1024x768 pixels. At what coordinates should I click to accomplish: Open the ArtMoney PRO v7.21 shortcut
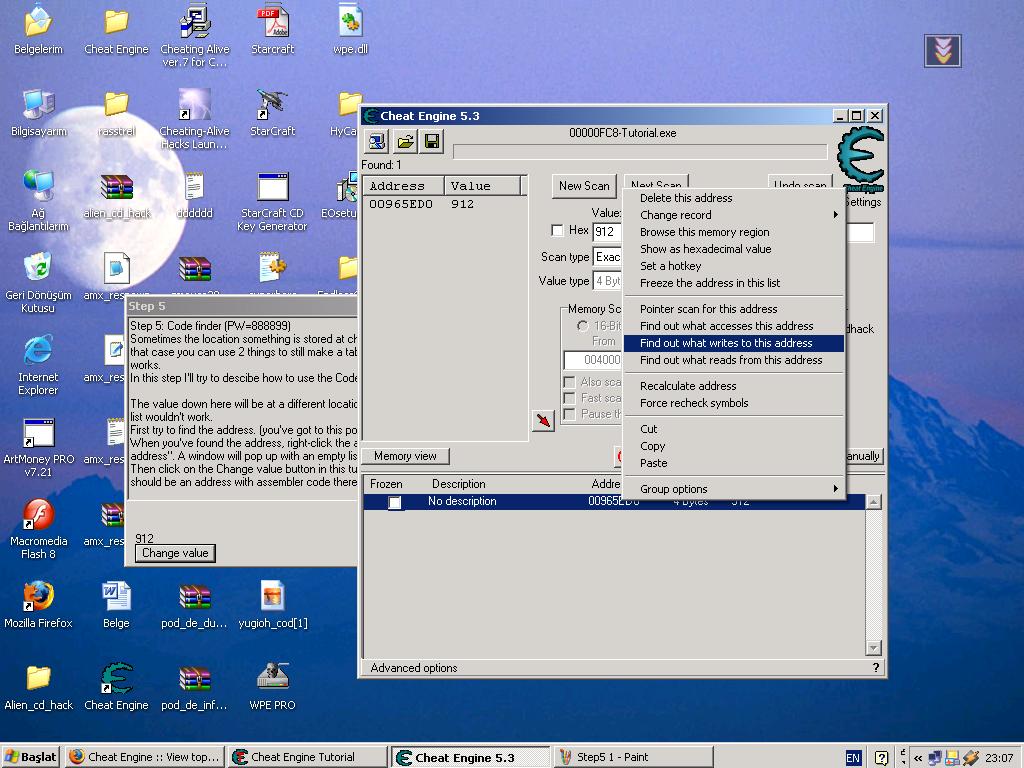(39, 447)
